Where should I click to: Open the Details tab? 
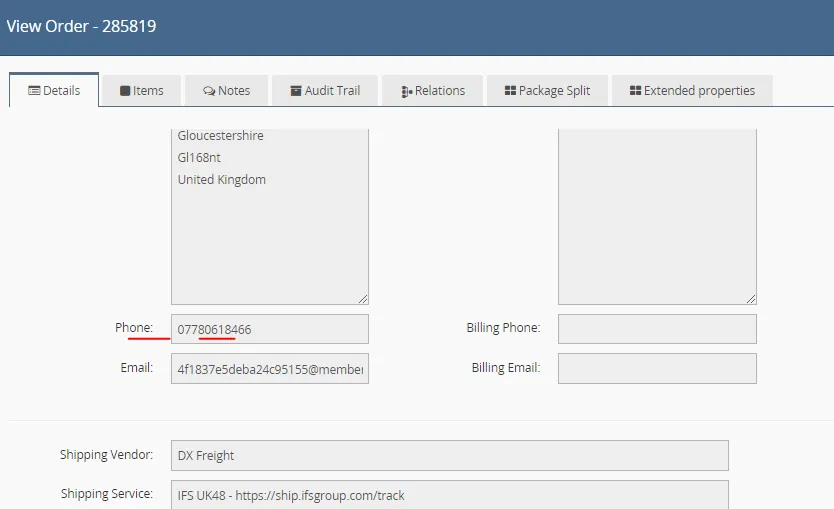(x=54, y=90)
